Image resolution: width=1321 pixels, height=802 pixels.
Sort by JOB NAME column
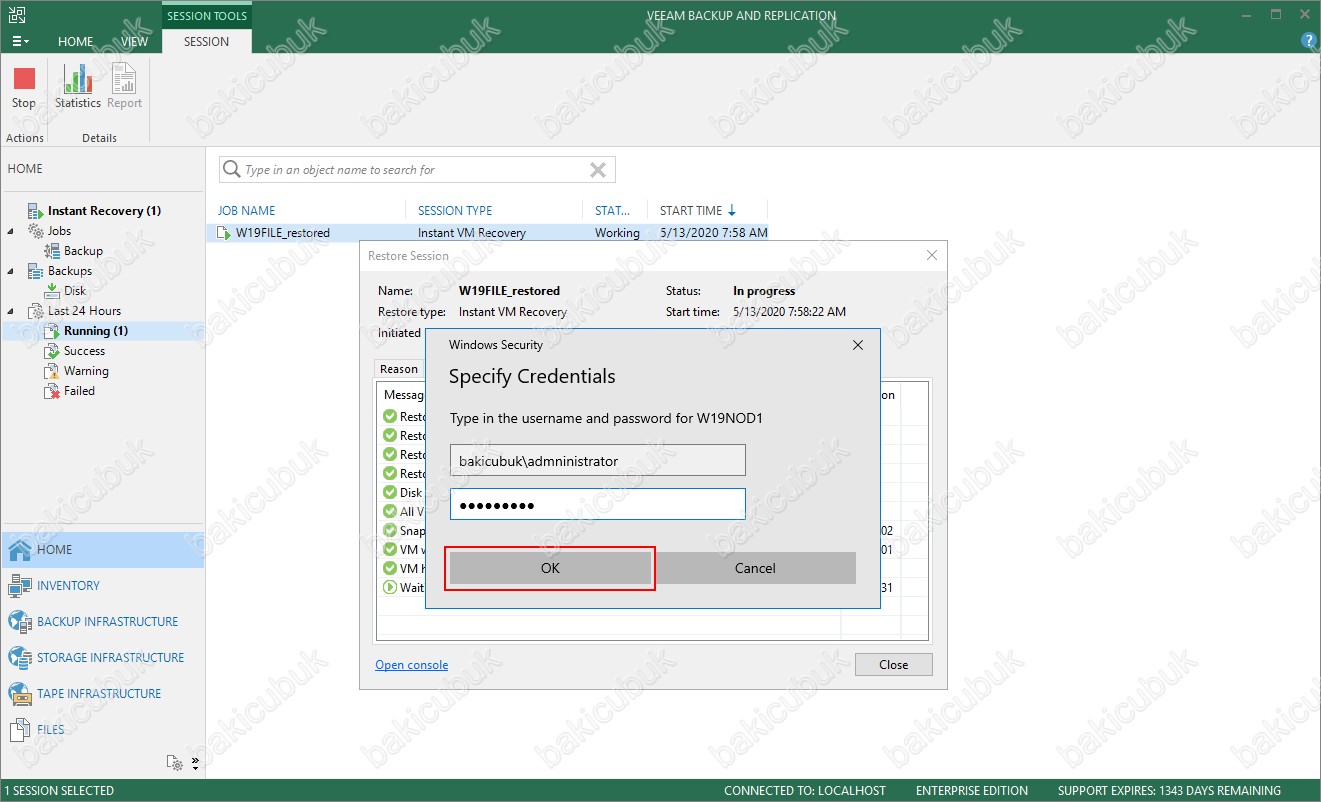pyautogui.click(x=247, y=210)
